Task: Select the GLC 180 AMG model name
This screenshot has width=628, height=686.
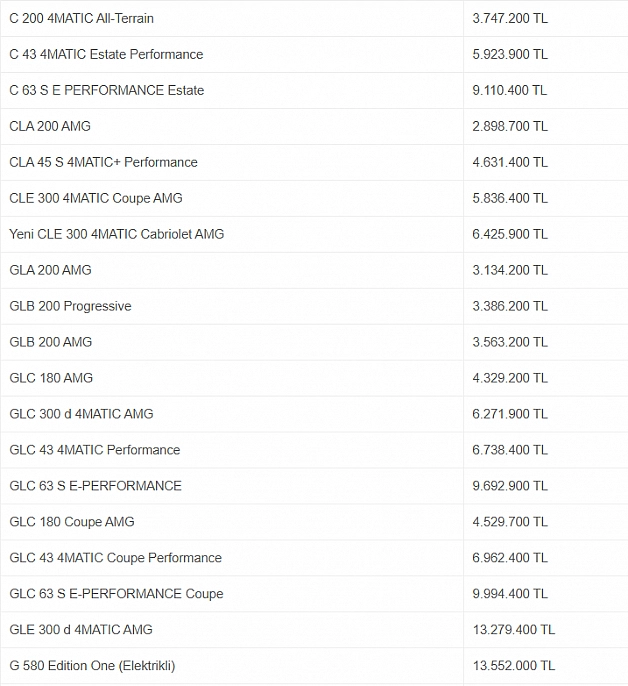Action: click(x=51, y=378)
